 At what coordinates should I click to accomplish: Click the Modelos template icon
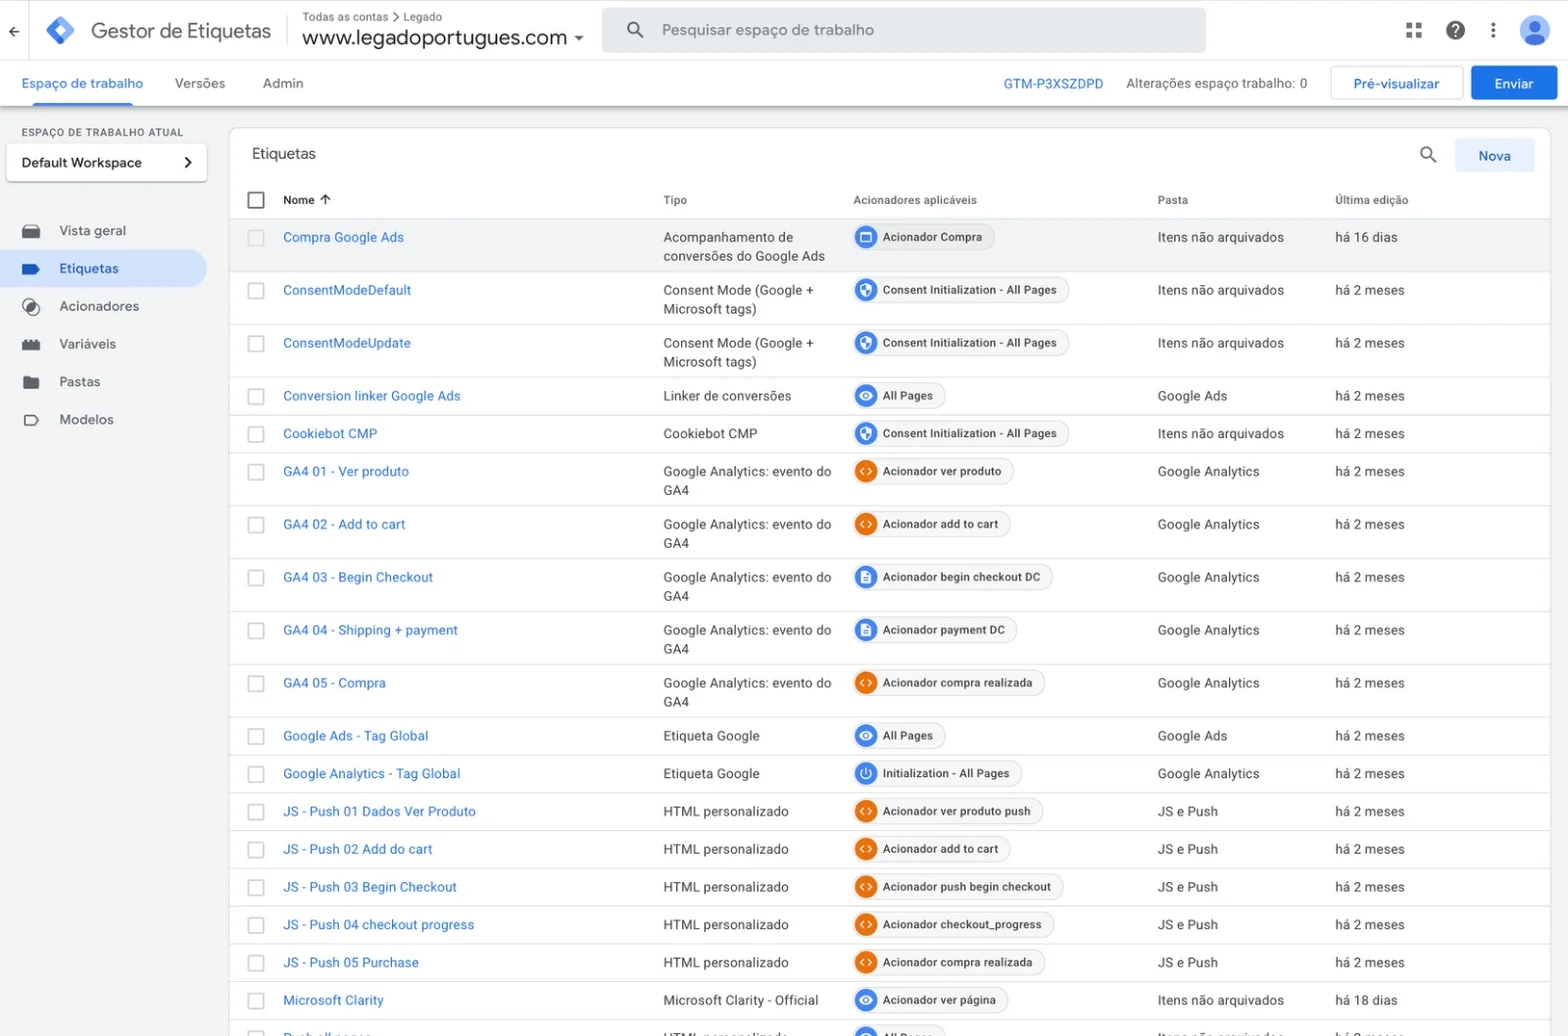pyautogui.click(x=31, y=420)
